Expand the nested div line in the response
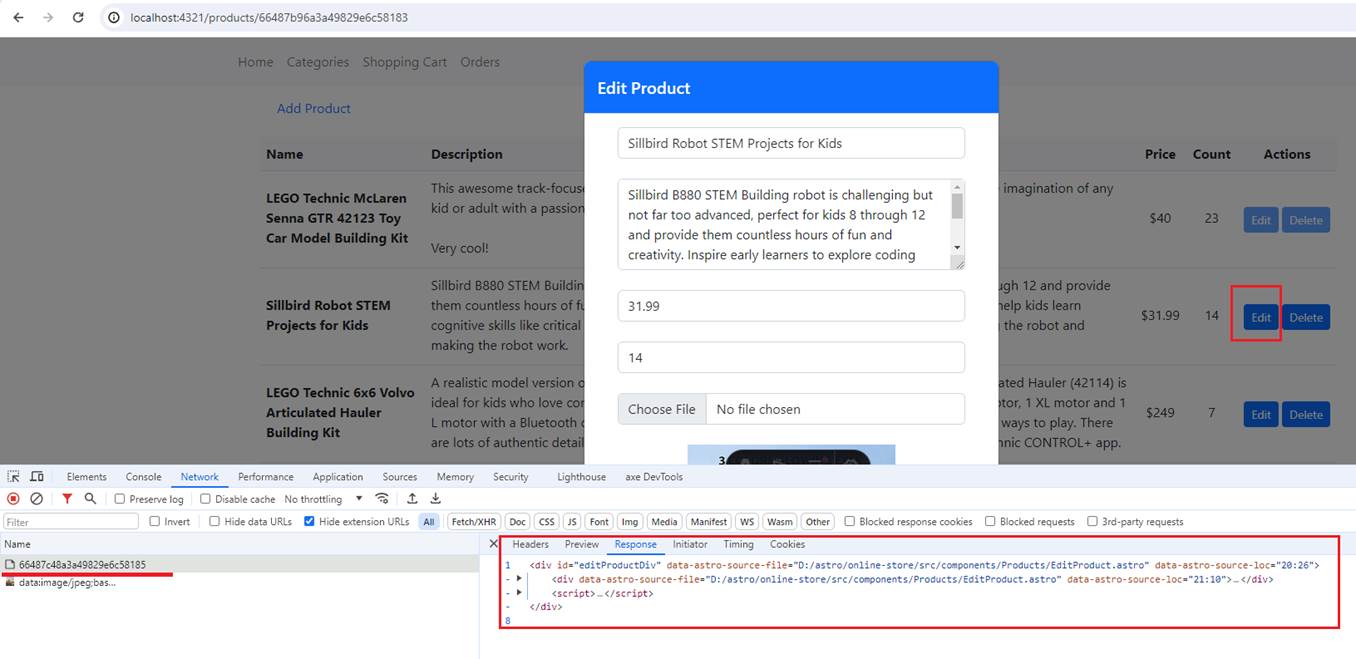1356x659 pixels. (519, 579)
